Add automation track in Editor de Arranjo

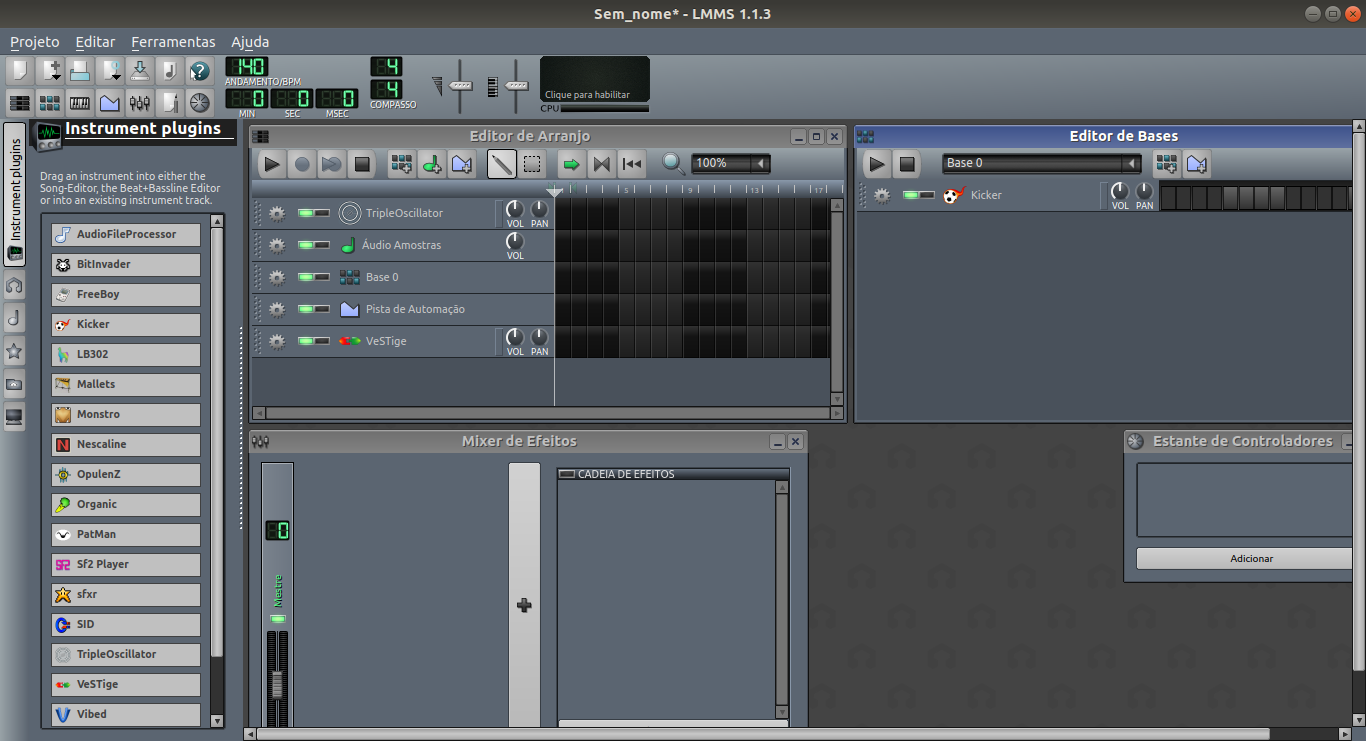point(462,164)
